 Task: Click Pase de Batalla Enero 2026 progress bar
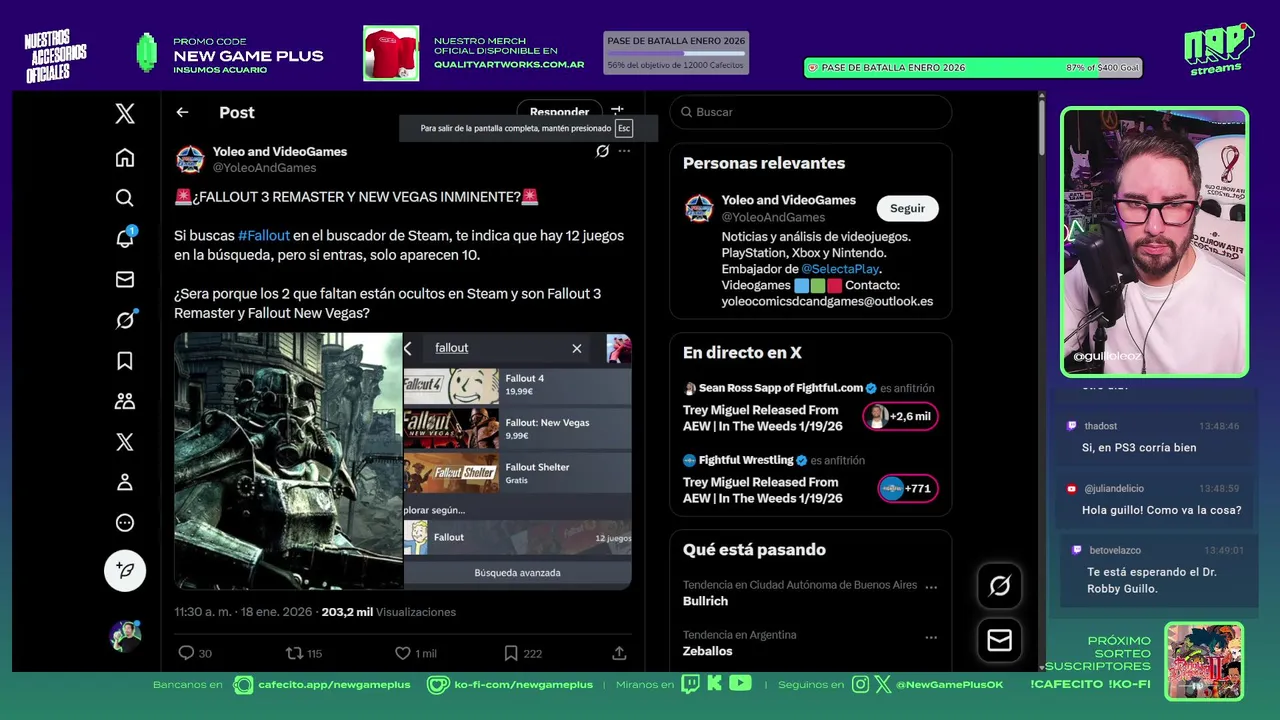[x=676, y=53]
